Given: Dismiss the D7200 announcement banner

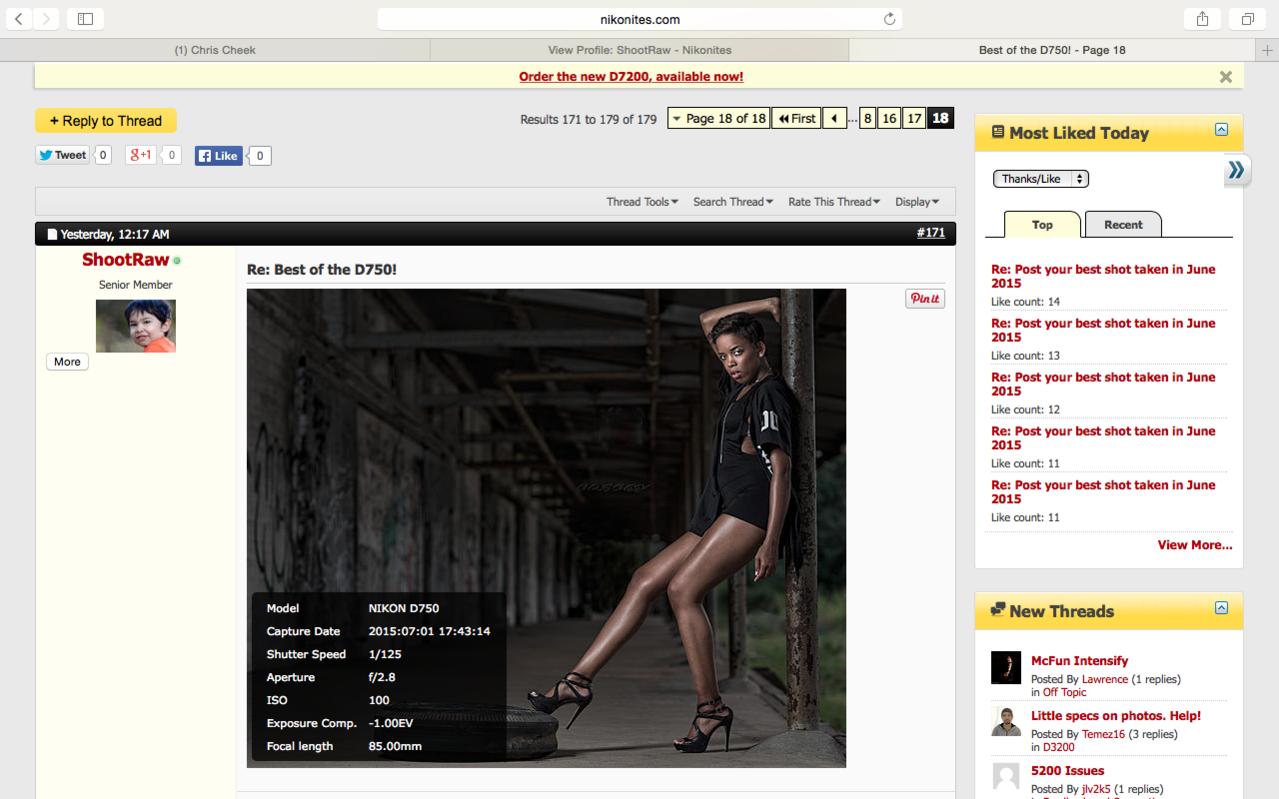Looking at the screenshot, I should (1225, 77).
